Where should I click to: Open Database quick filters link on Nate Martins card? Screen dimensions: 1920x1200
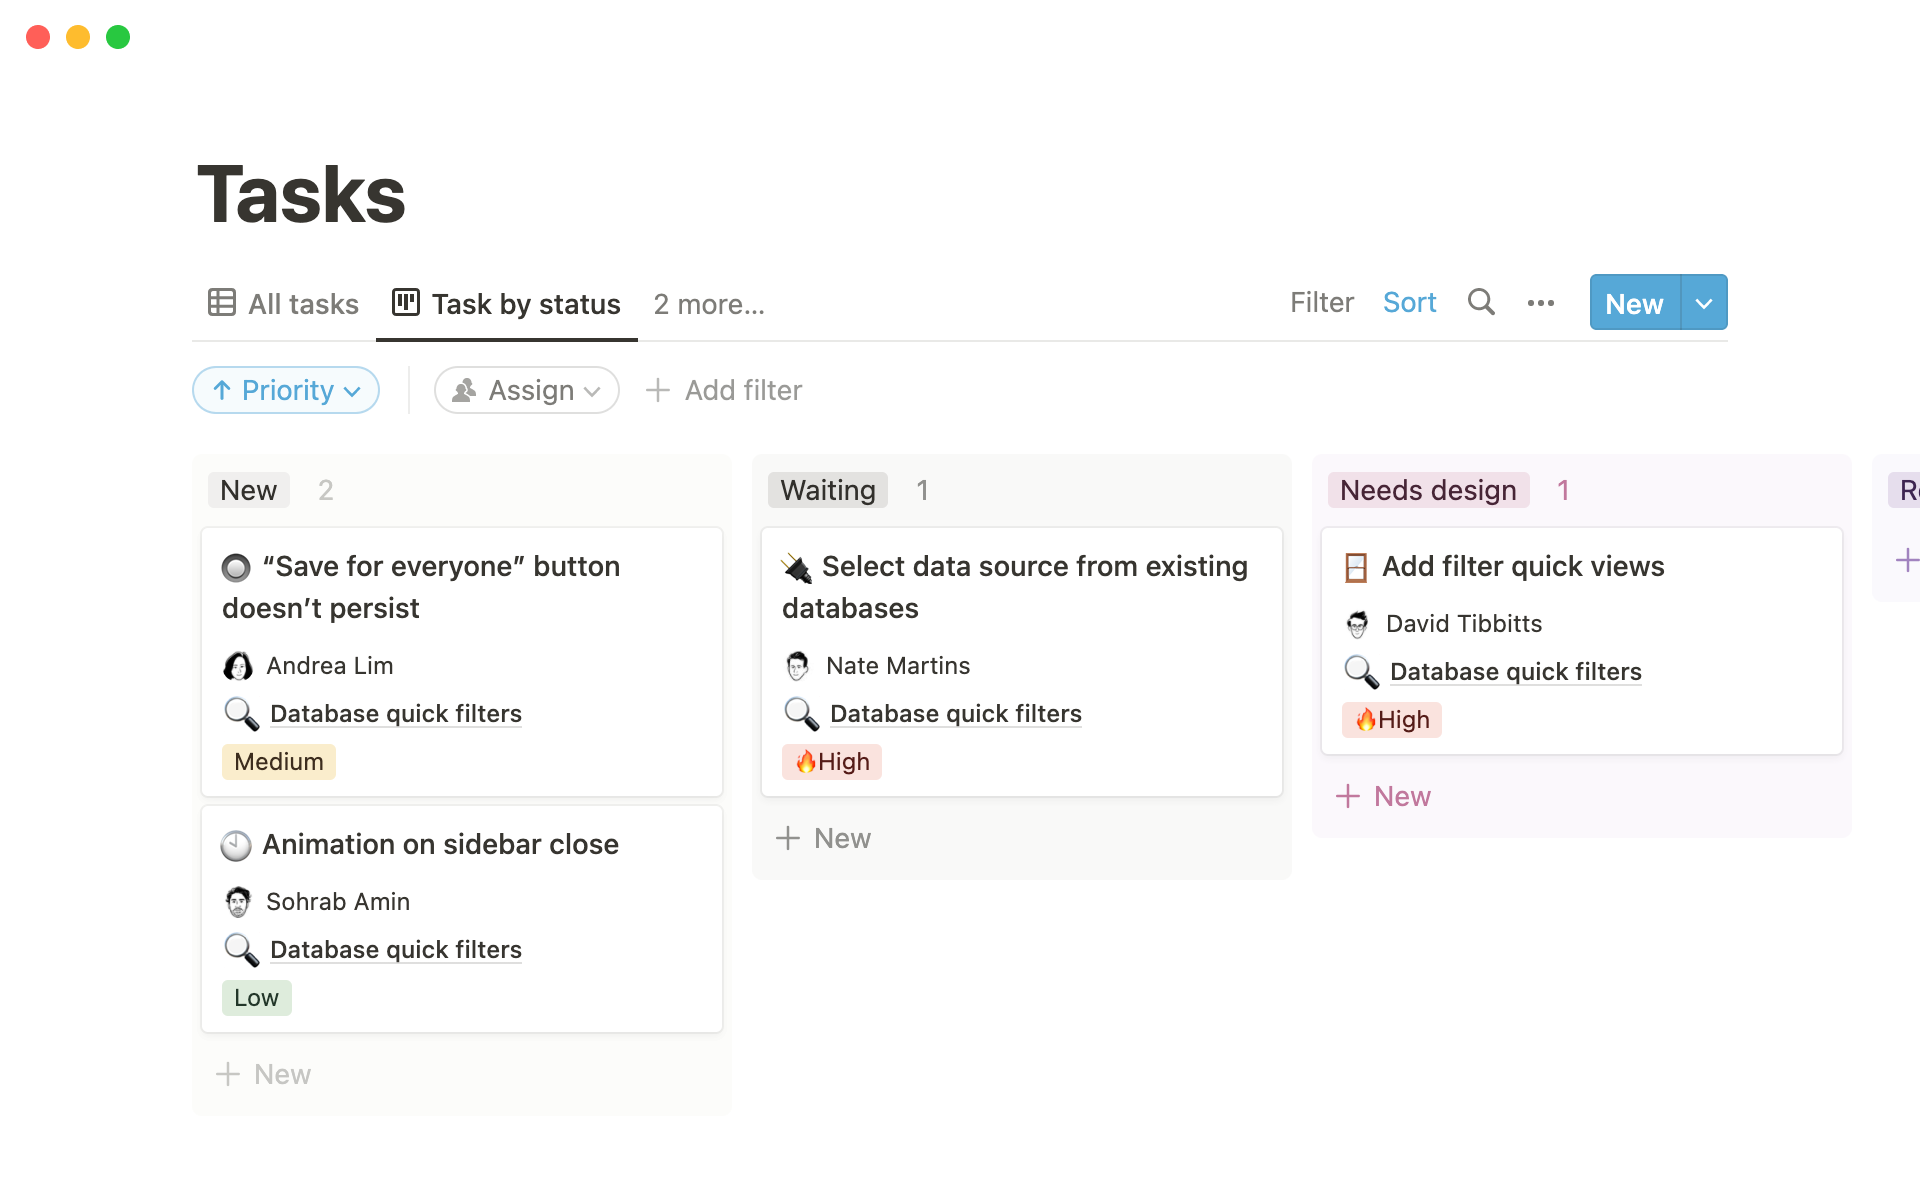pyautogui.click(x=955, y=714)
